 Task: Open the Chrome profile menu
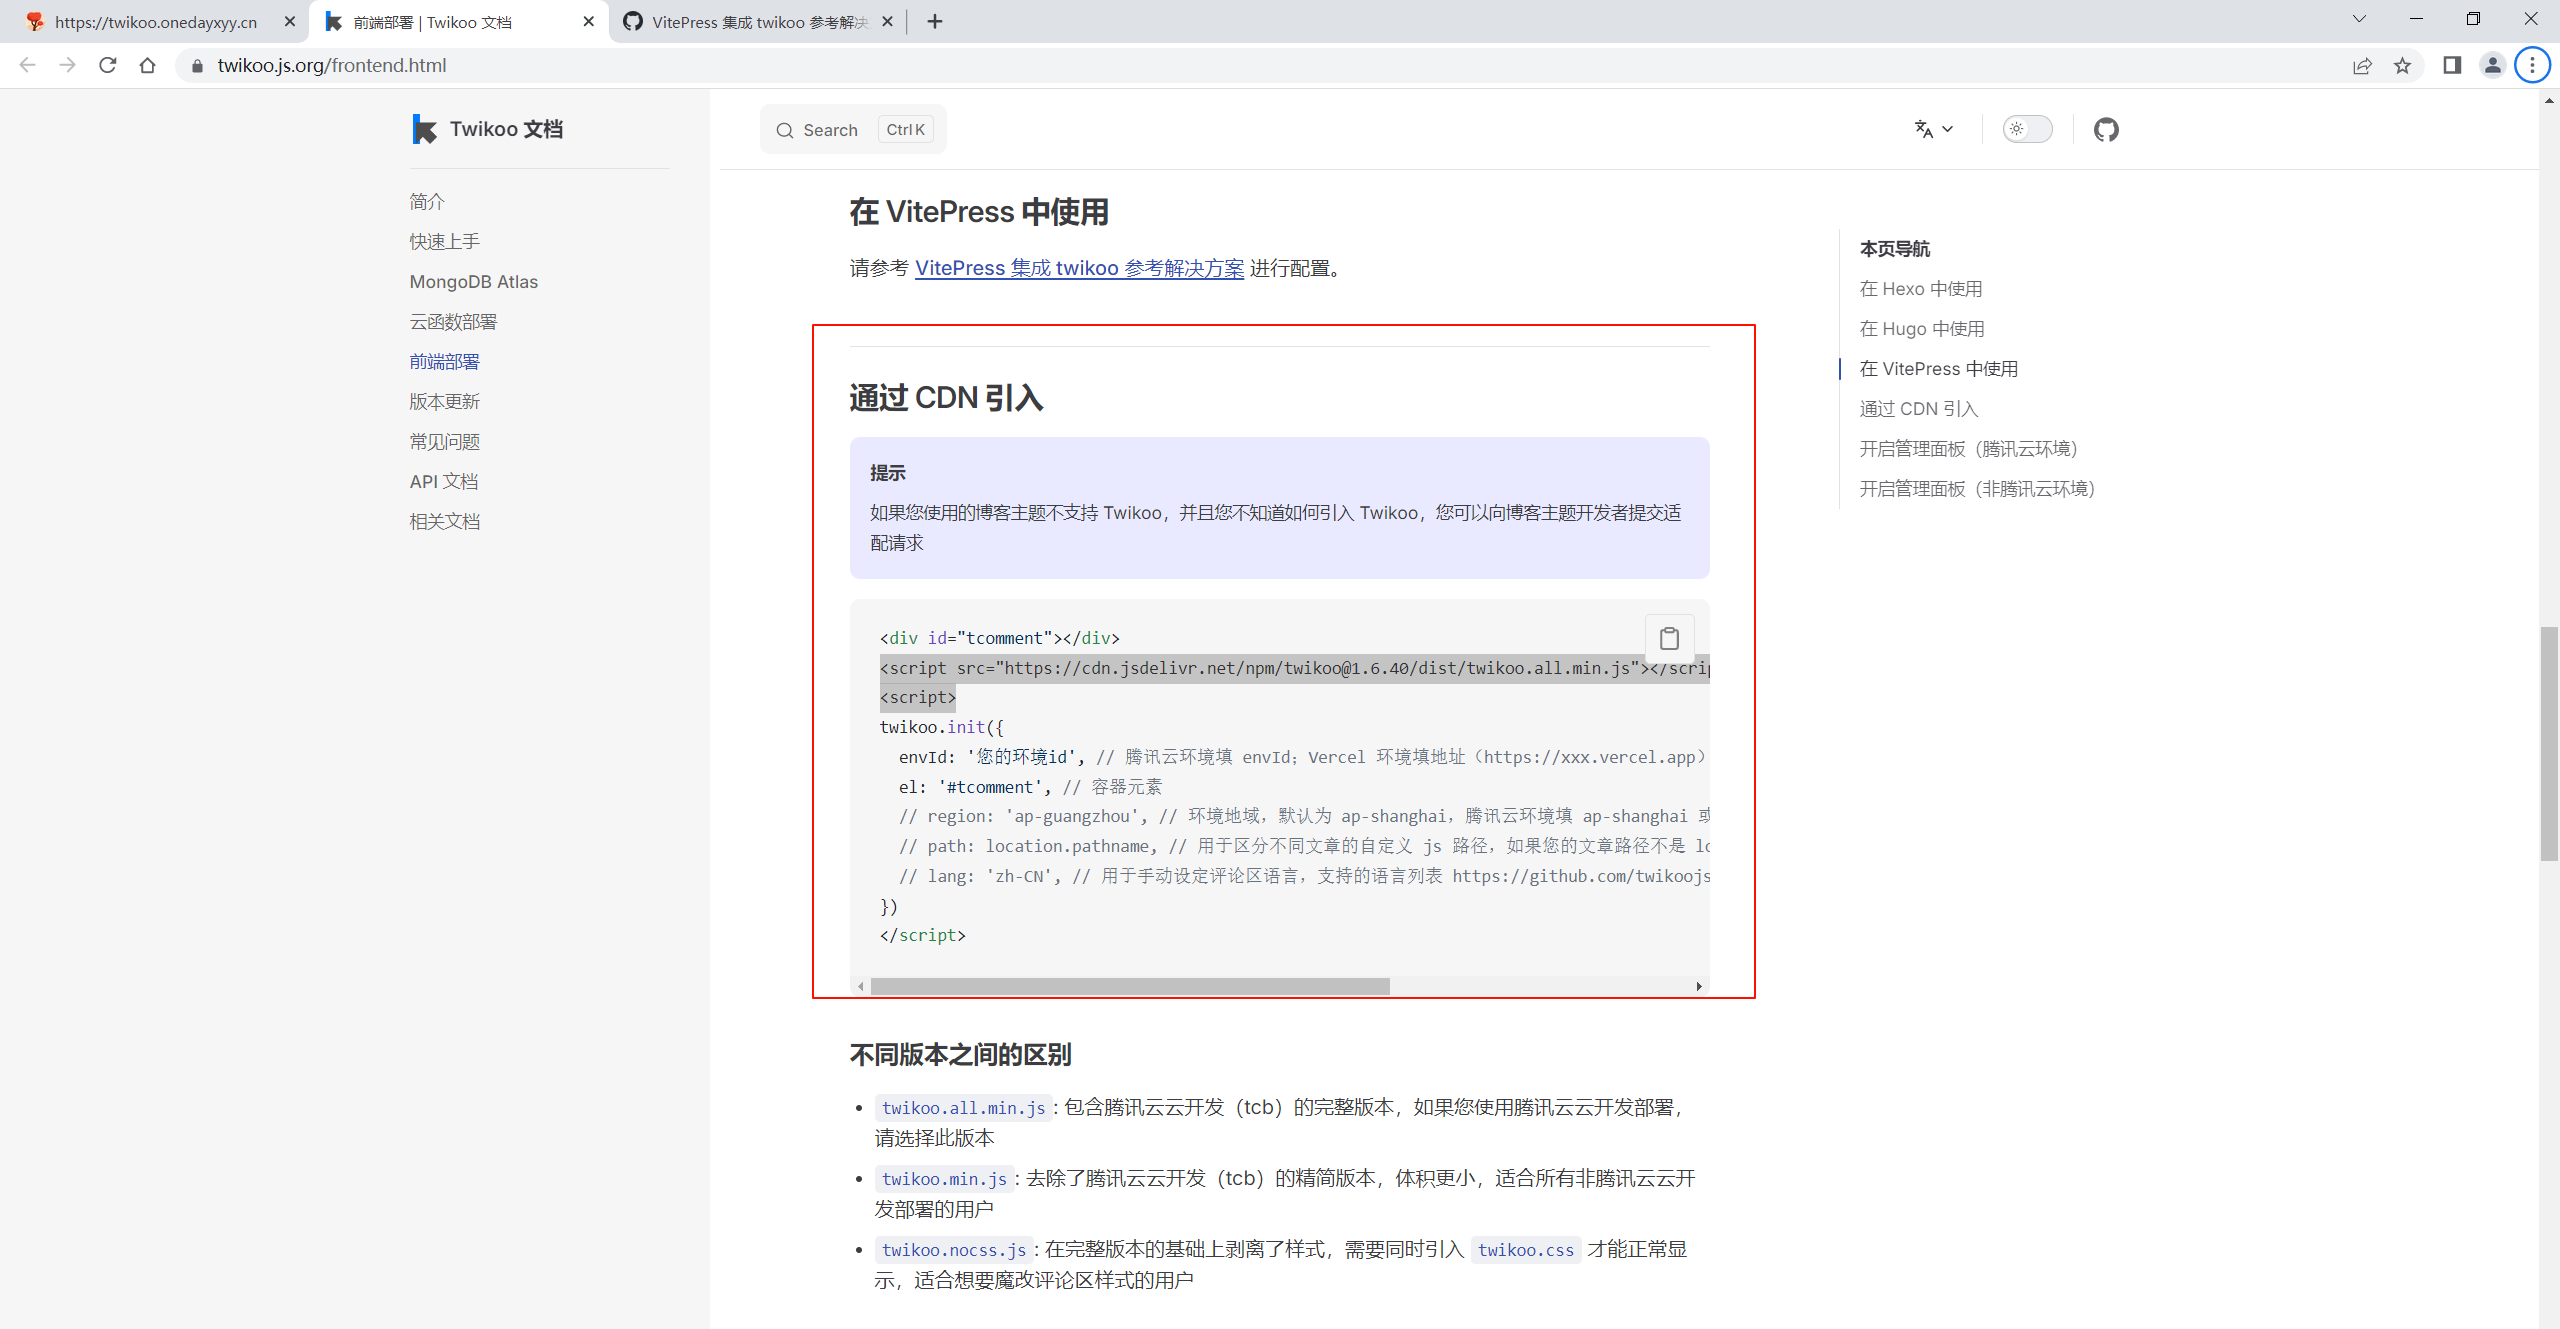tap(2492, 65)
